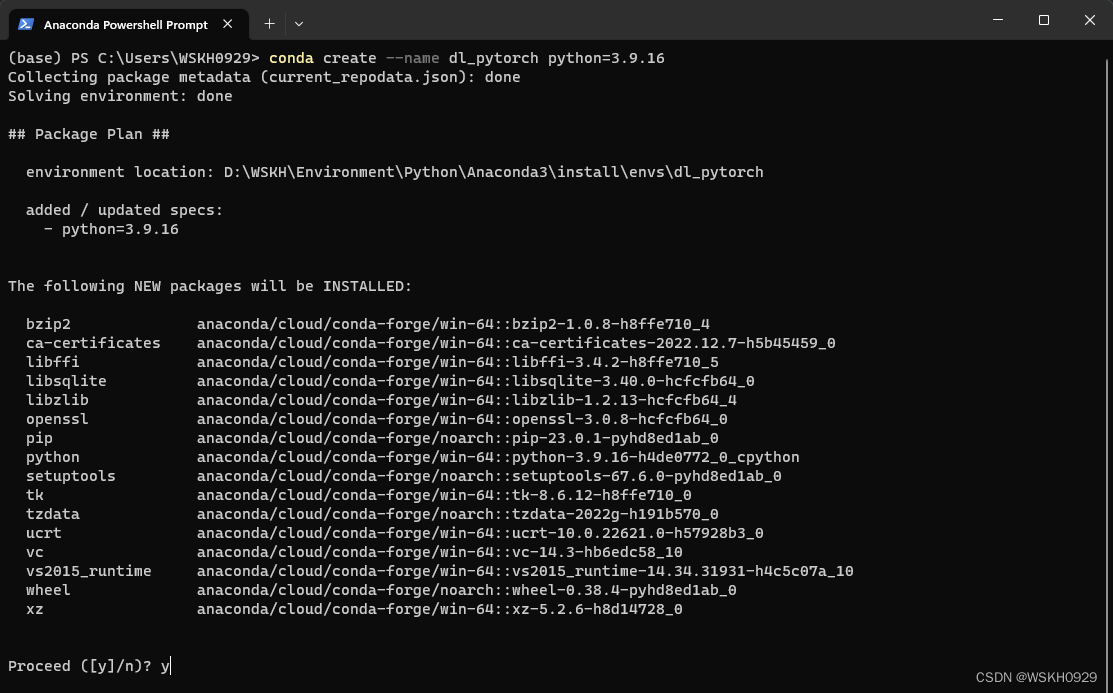Click '- python=3.9.16' spec line
The image size is (1113, 693).
point(111,229)
